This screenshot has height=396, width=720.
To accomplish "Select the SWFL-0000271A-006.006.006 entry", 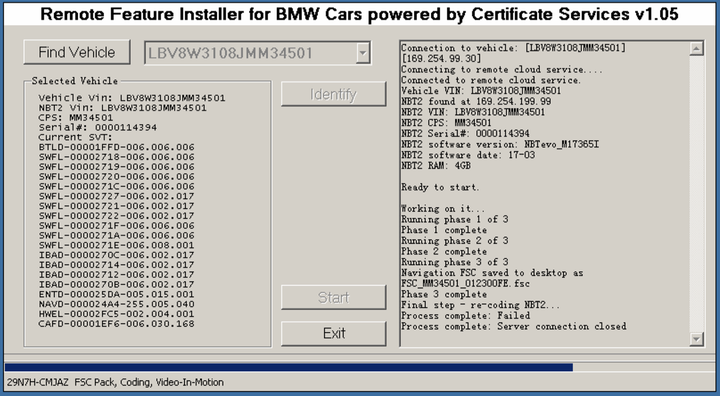I will 116,235.
